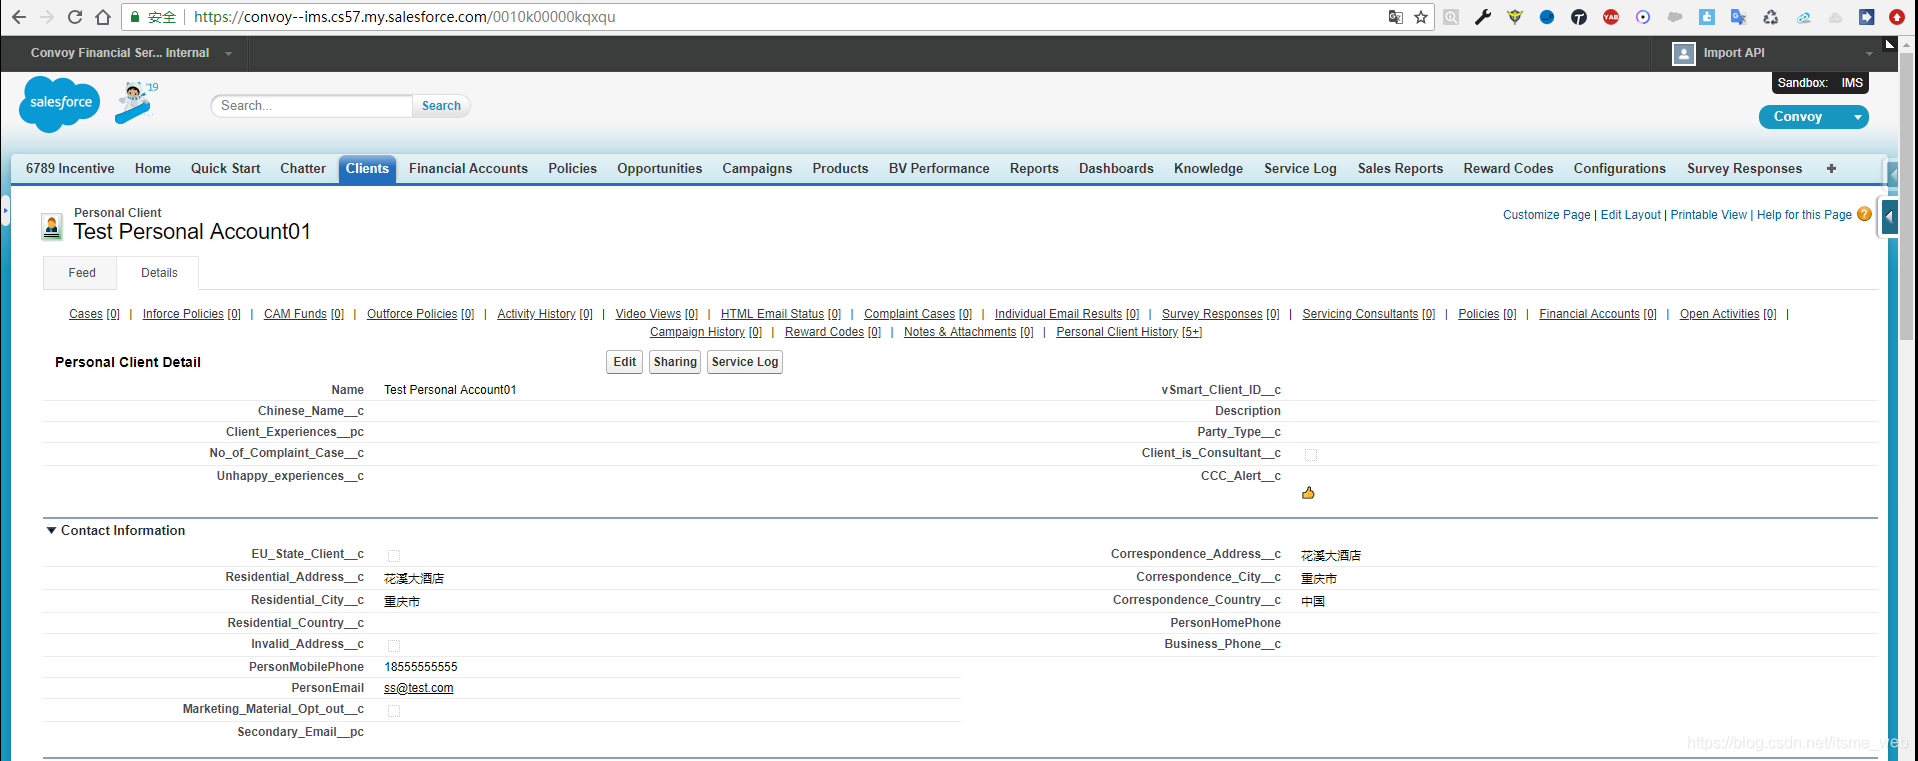Image resolution: width=1918 pixels, height=761 pixels.
Task: Click the blue chain link extension icon
Action: point(1803,17)
